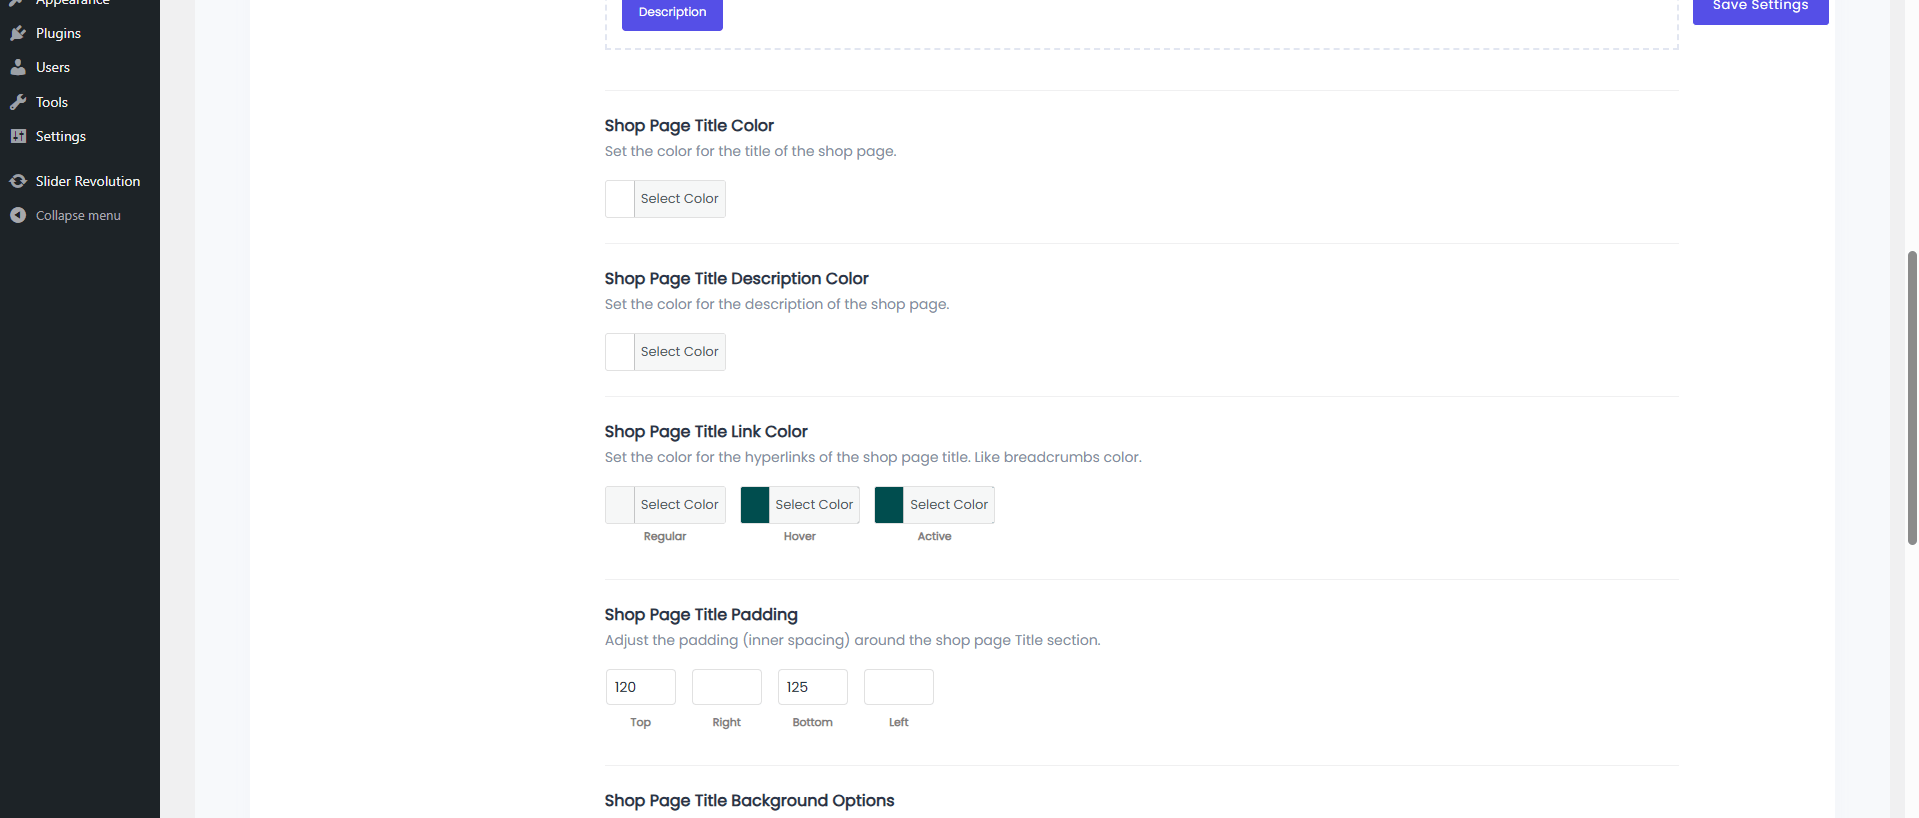Open Title Description Color picker swatch

coord(620,352)
